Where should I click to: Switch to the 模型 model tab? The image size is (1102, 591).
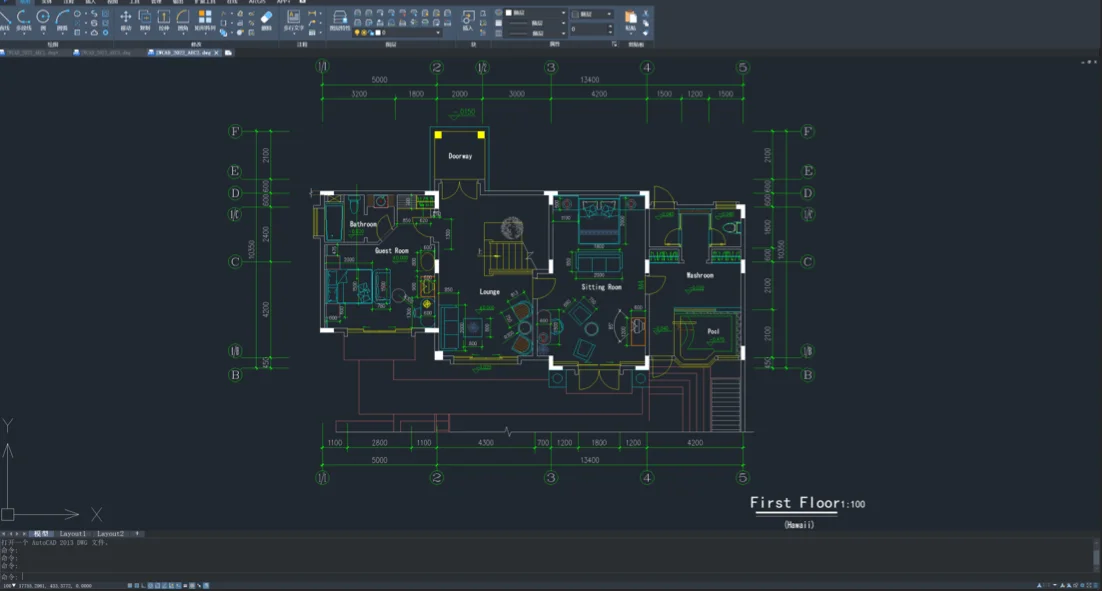[x=41, y=534]
